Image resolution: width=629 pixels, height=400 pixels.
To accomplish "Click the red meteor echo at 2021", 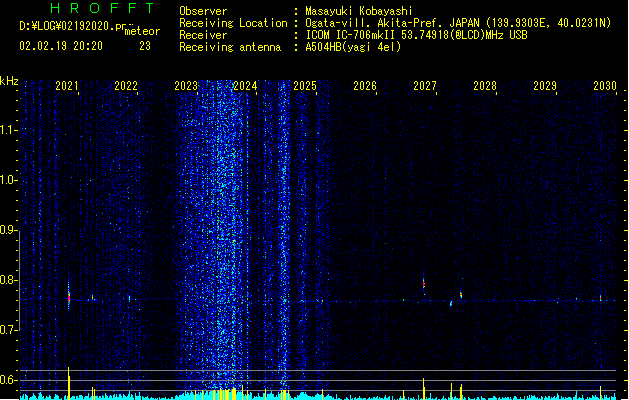I will tap(69, 298).
